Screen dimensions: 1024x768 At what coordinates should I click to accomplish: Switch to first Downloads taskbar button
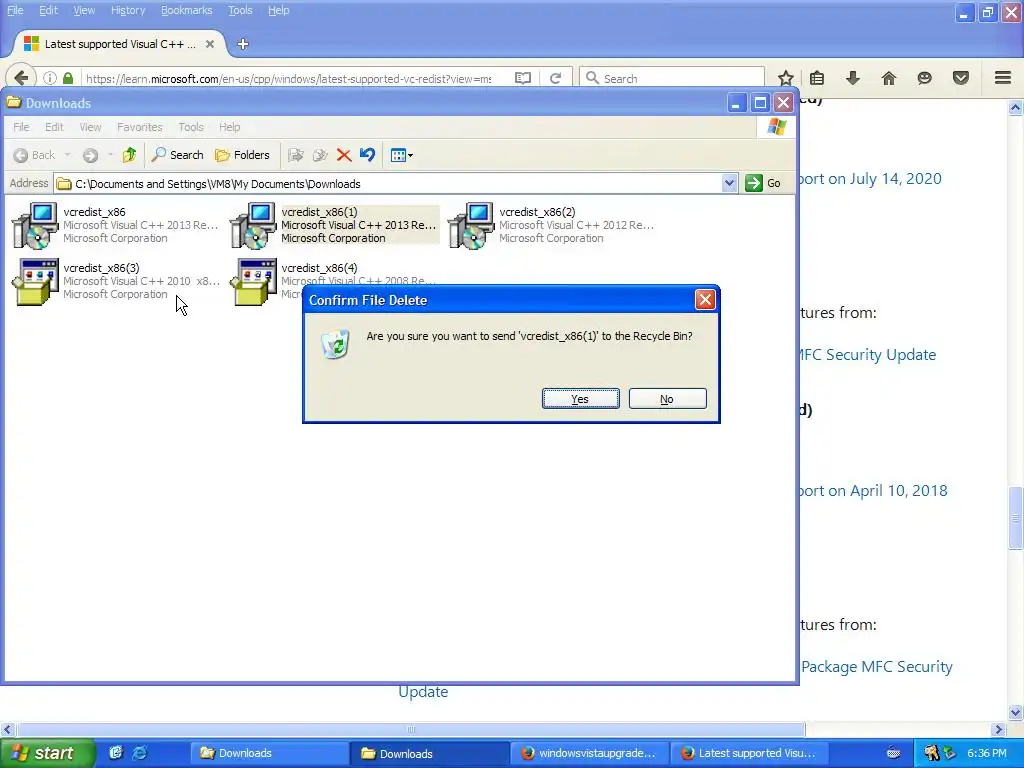pos(268,753)
